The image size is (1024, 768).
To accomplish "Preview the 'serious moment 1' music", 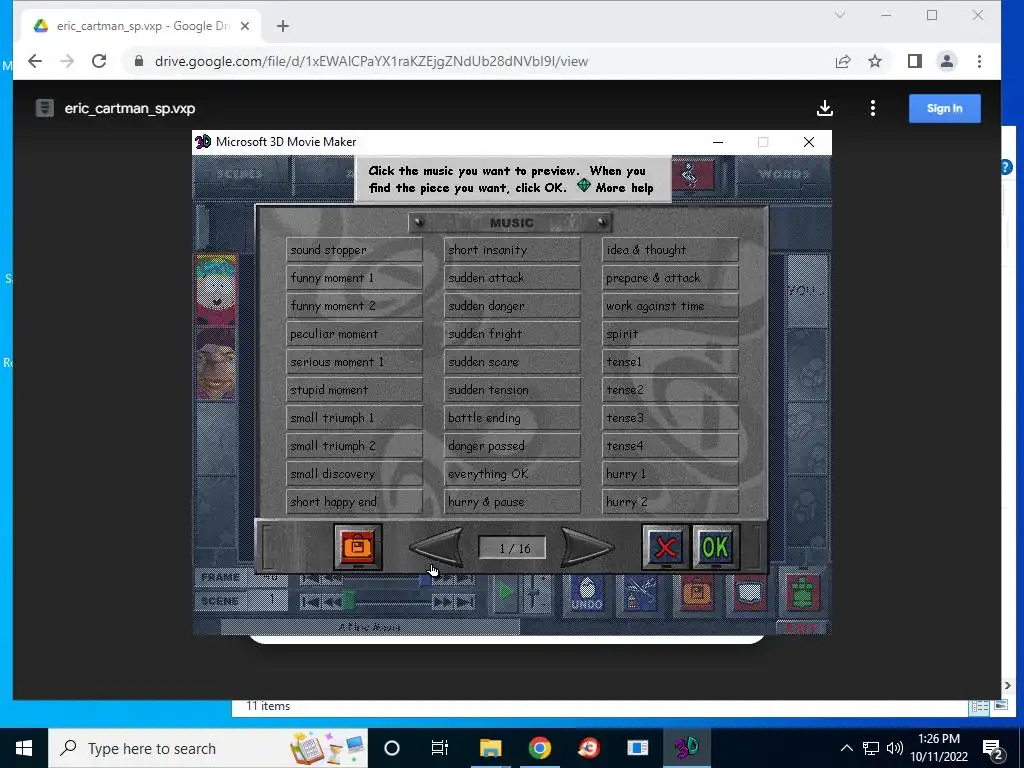I will click(x=354, y=362).
